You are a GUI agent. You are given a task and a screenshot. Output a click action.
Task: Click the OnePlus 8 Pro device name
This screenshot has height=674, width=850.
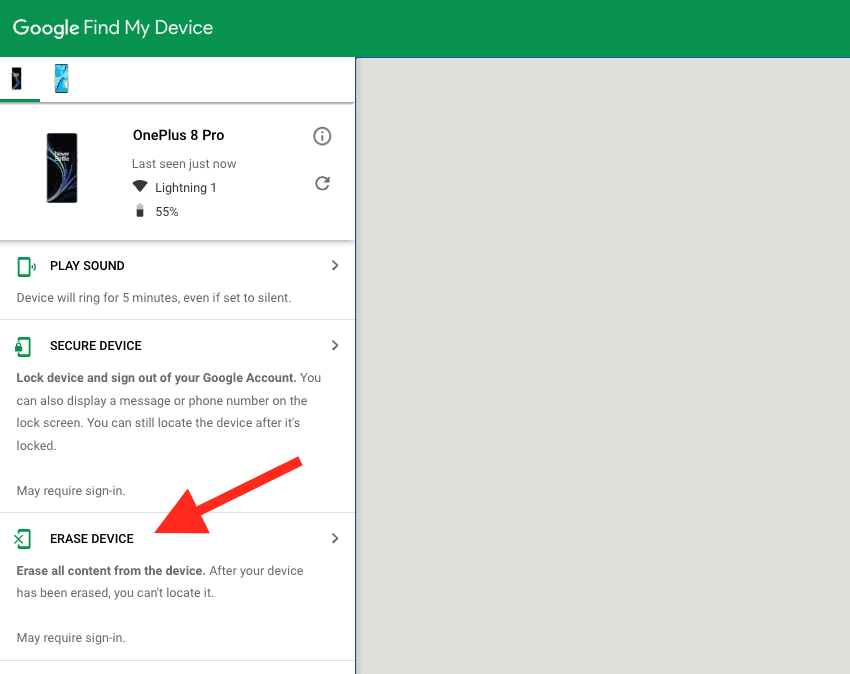(178, 136)
